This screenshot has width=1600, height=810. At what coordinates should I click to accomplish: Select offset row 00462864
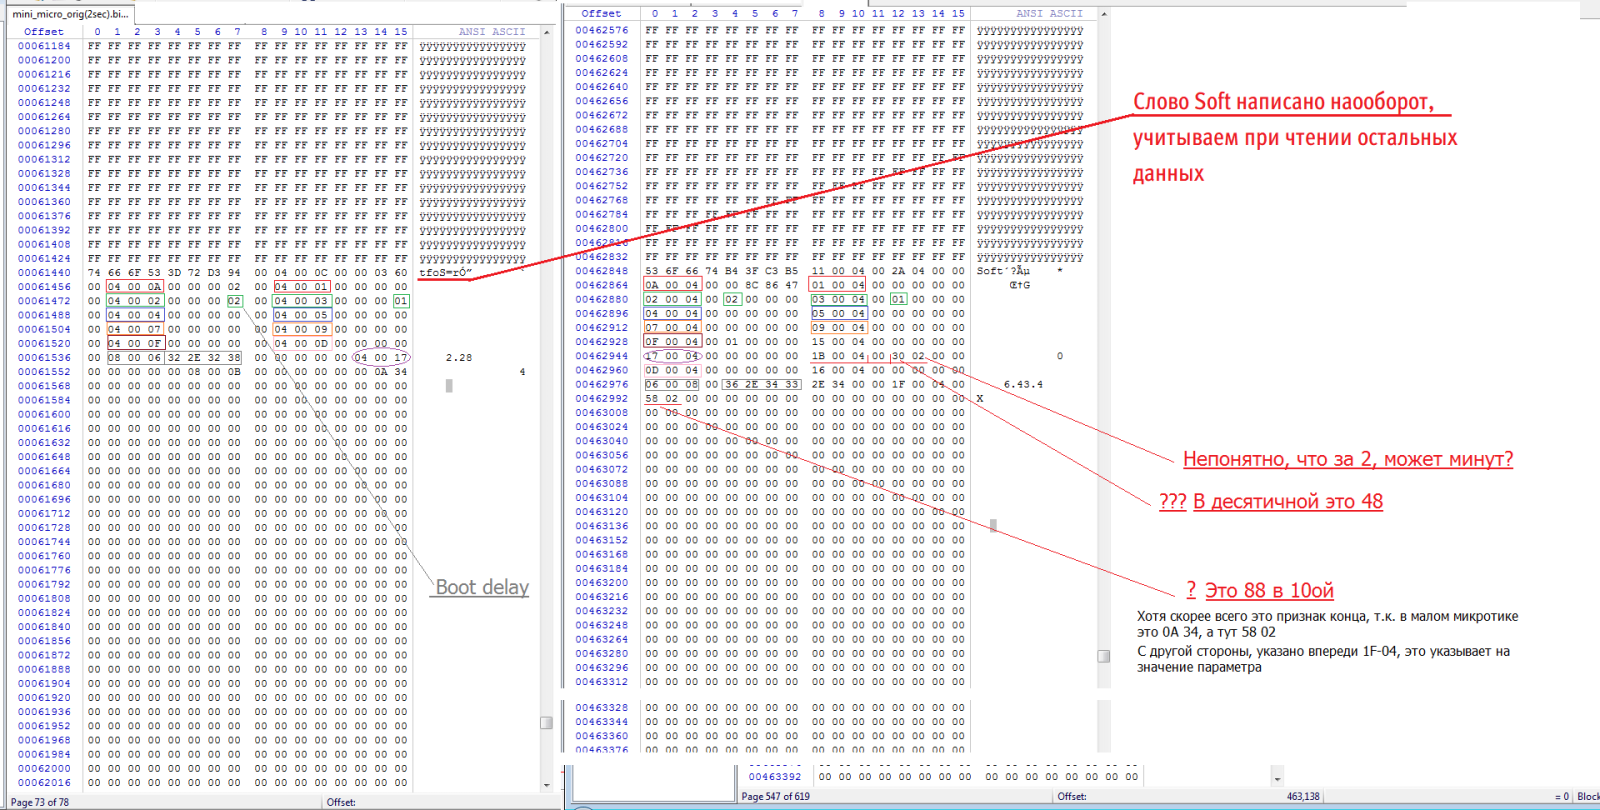click(602, 285)
